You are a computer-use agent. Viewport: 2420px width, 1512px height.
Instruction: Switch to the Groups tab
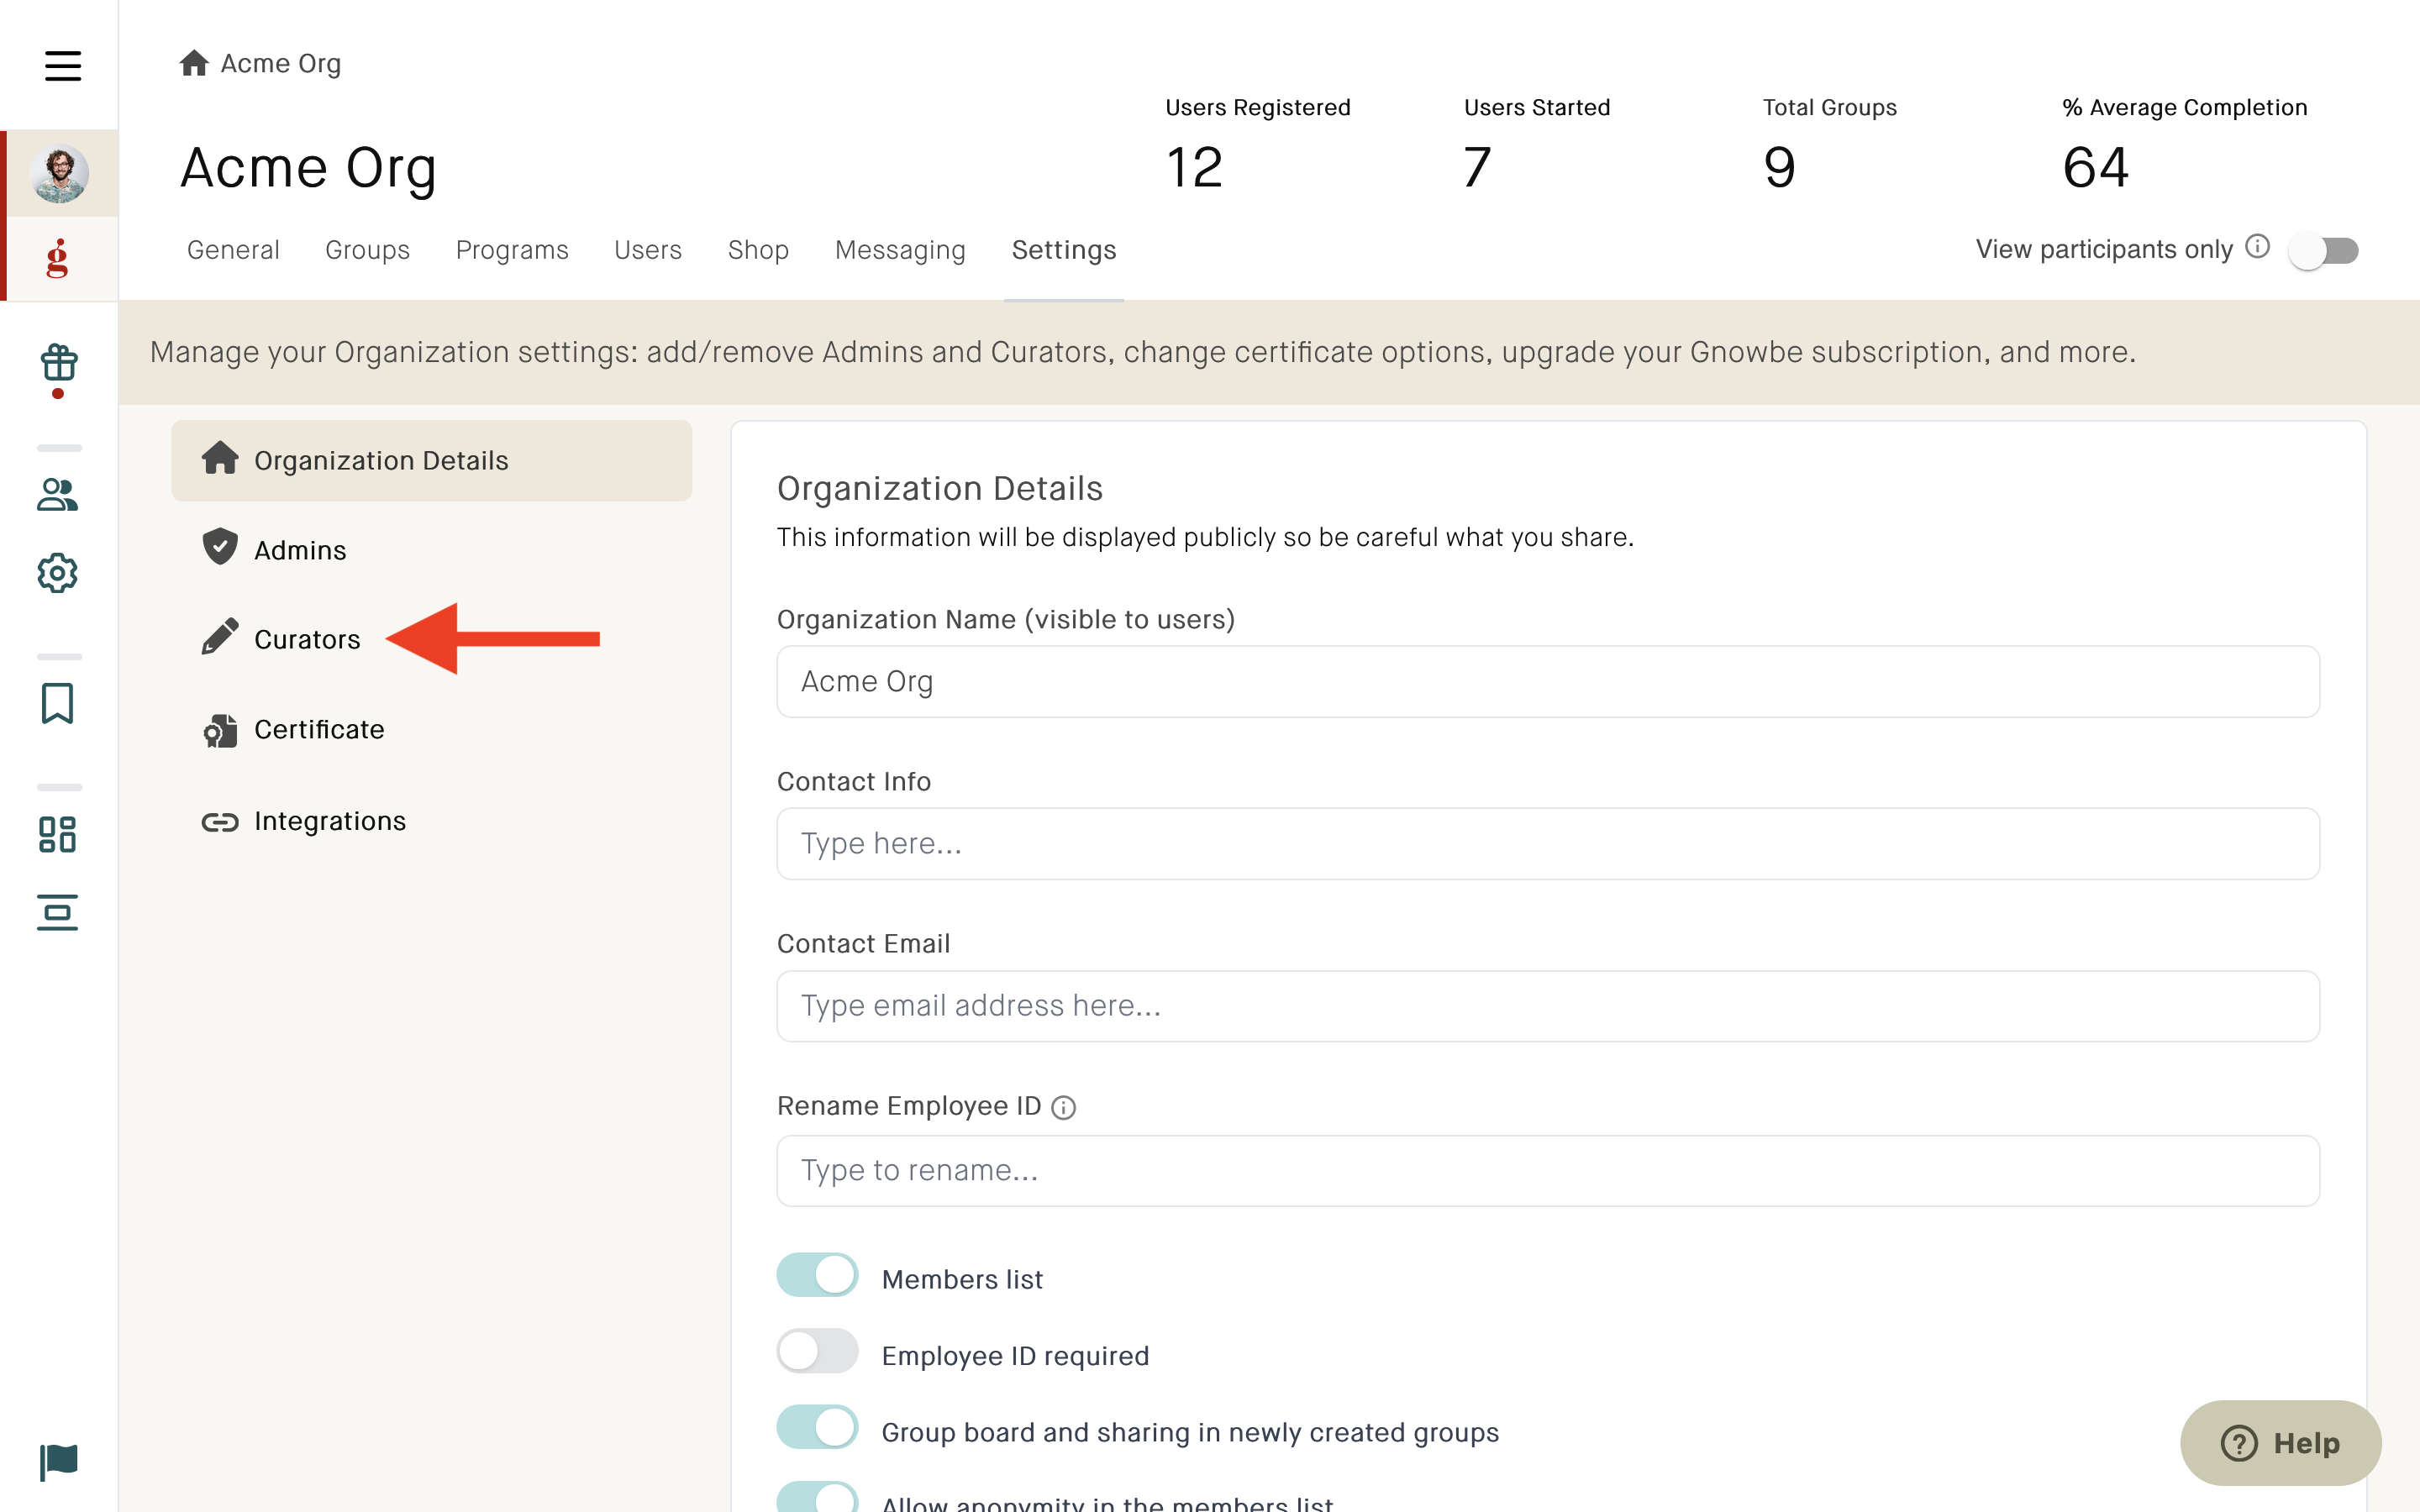367,250
